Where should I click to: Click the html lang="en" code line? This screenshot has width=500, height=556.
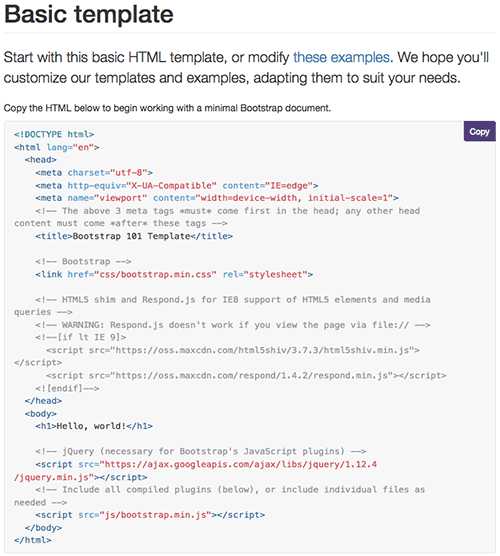click(57, 147)
